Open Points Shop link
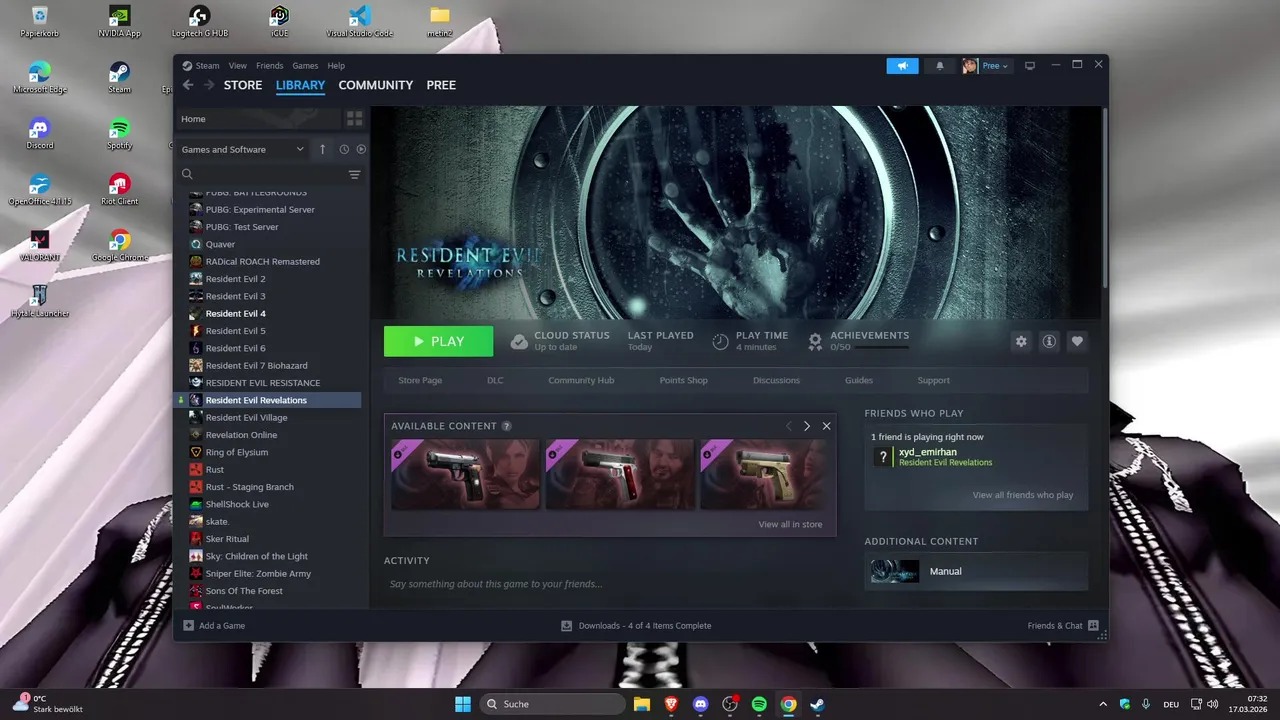 point(683,380)
